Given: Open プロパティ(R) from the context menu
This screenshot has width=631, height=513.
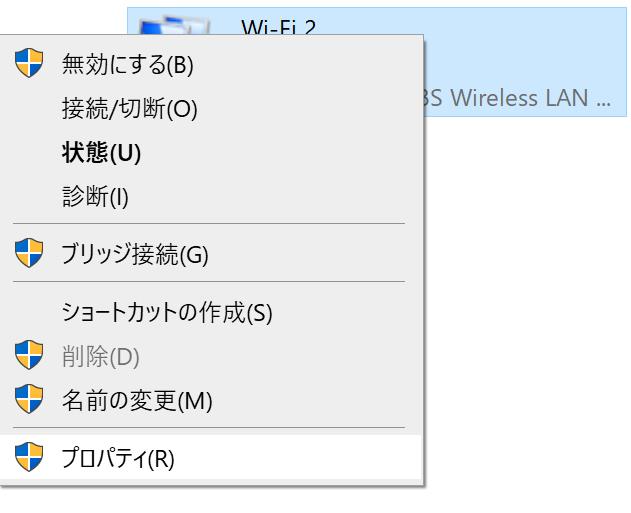Looking at the screenshot, I should [118, 459].
